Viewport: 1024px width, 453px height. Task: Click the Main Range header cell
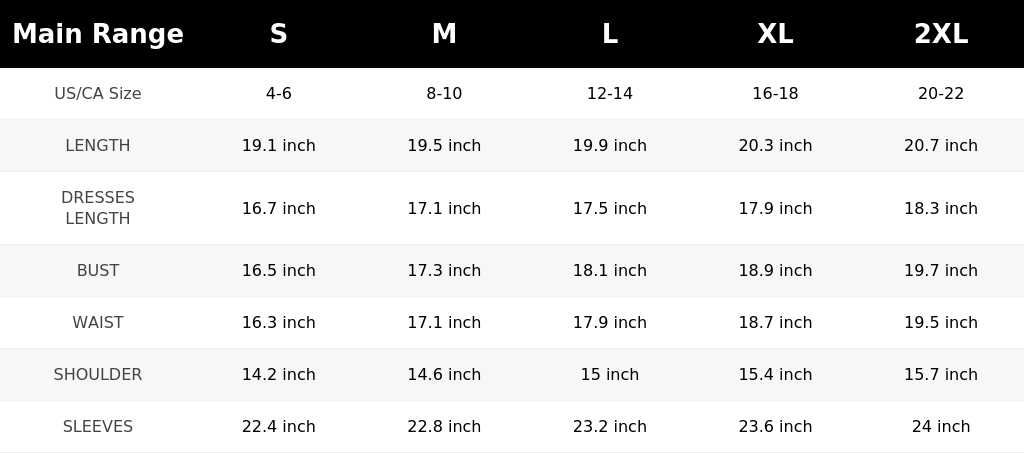[98, 34]
